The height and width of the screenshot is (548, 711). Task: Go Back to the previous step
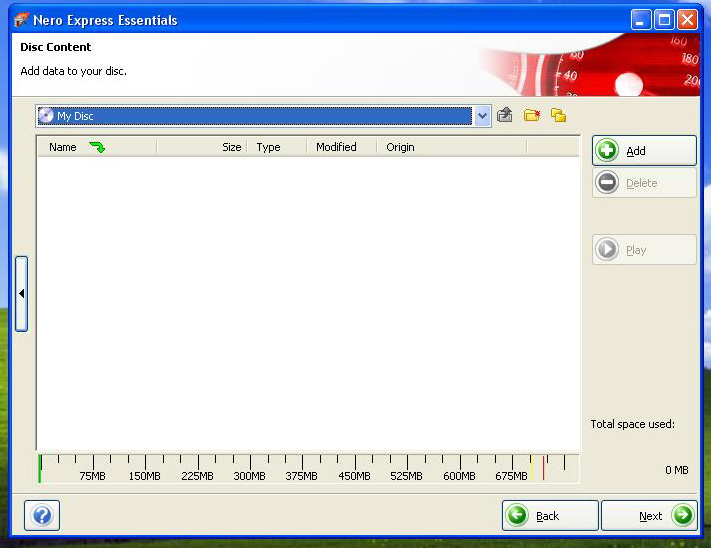pyautogui.click(x=550, y=515)
